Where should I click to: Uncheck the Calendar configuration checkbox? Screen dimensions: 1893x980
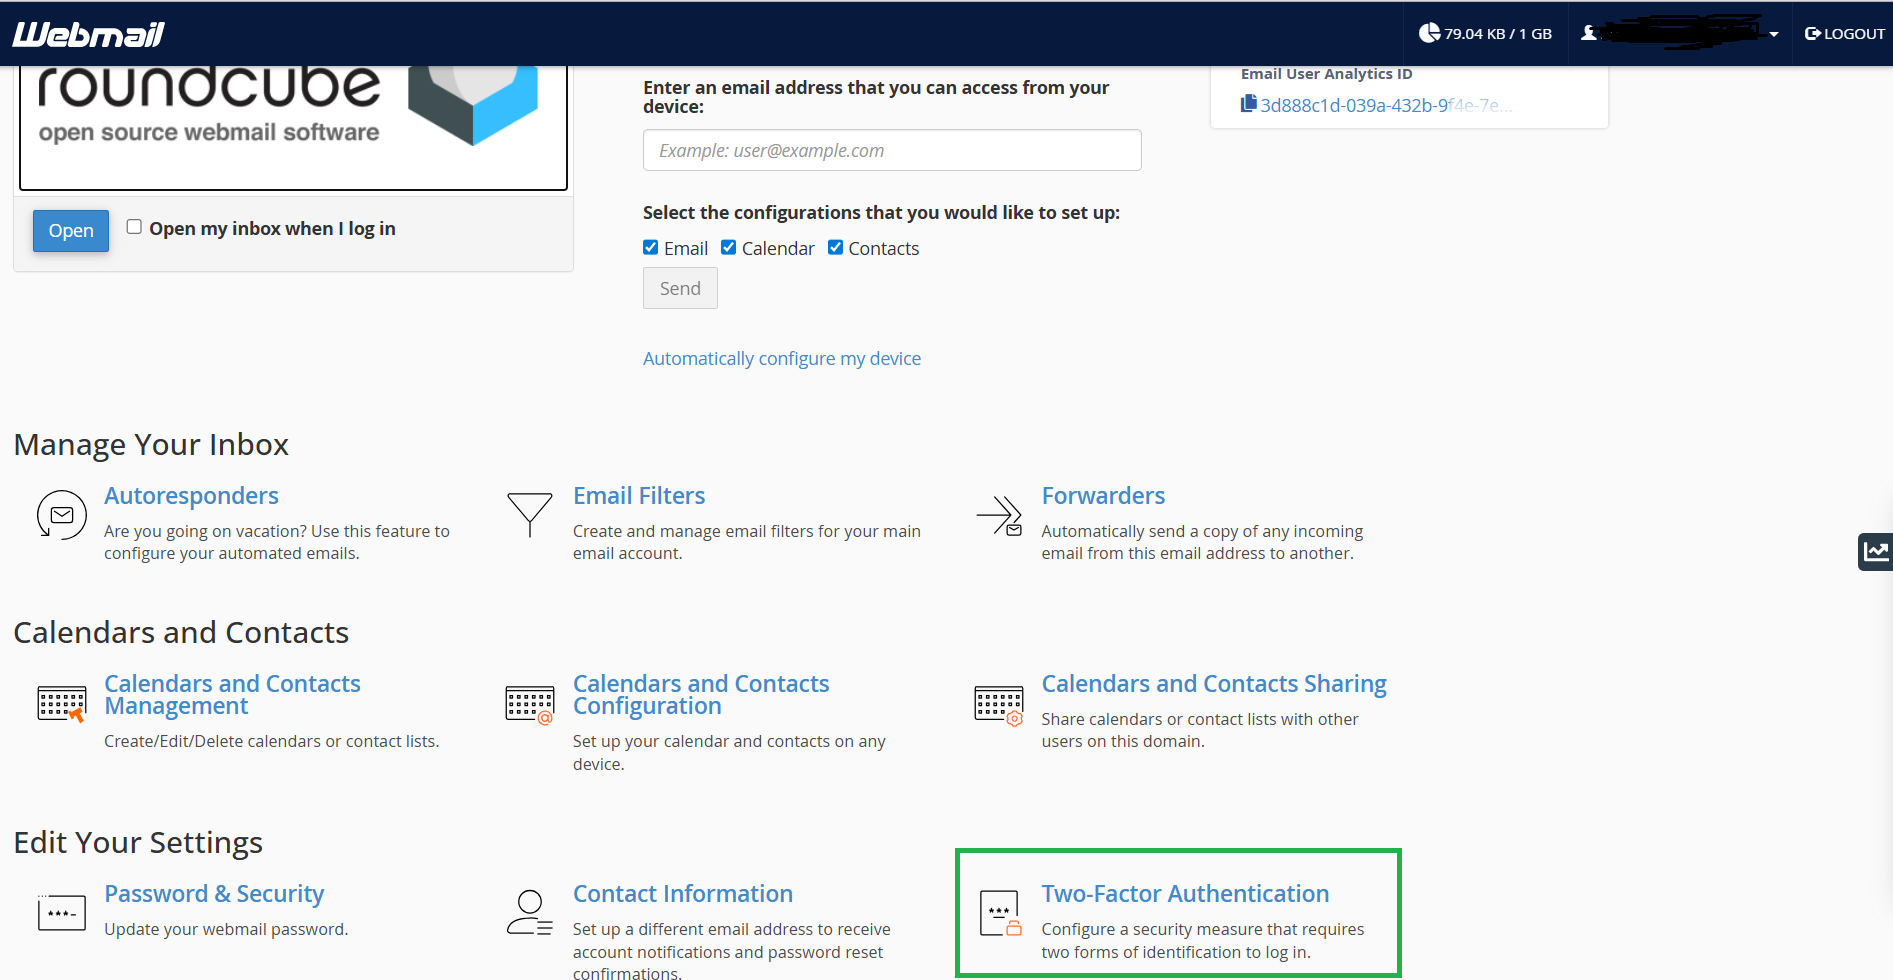coord(729,248)
